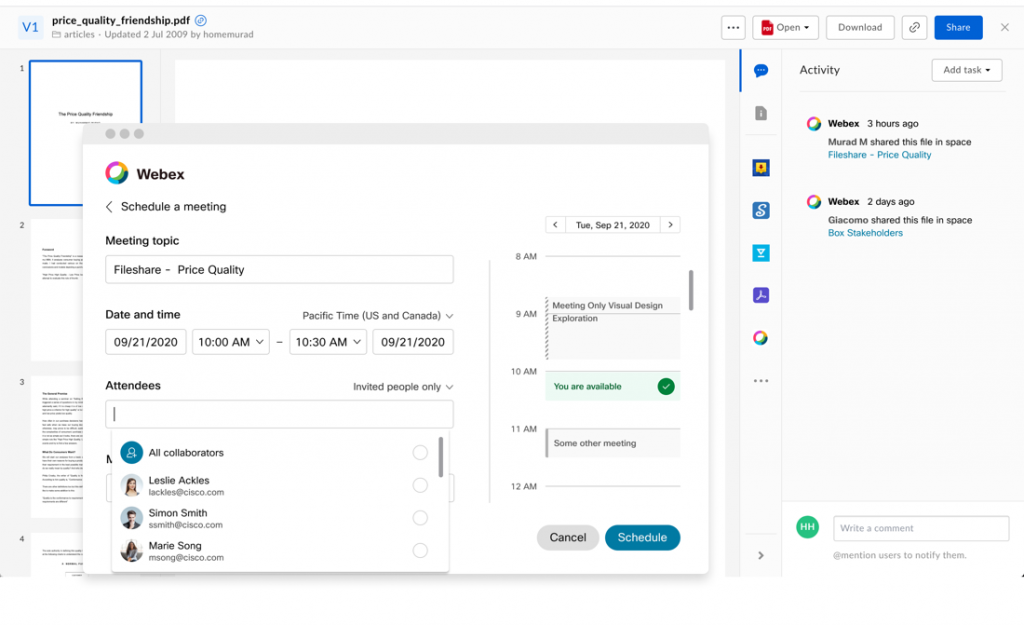The image size is (1024, 626).
Task: Open the file options ellipsis menu
Action: 733,27
